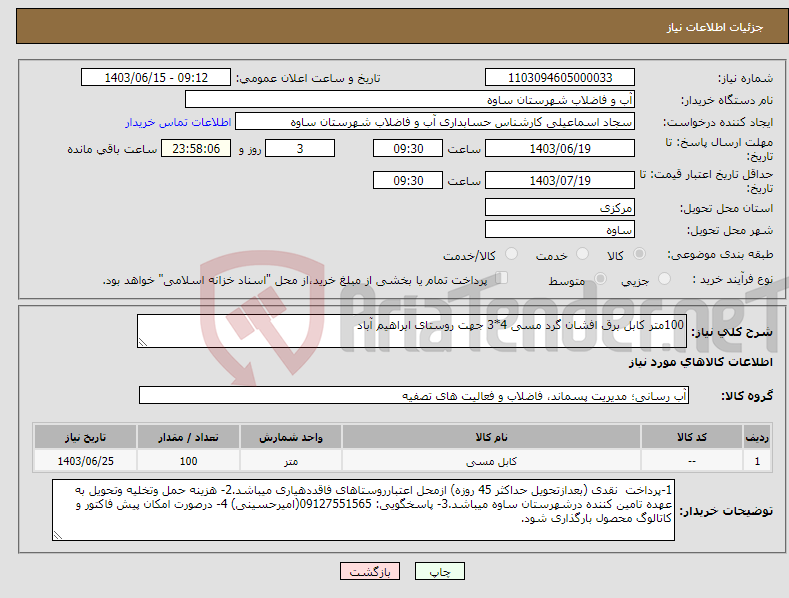Screen dimensions: 789x598
Task: Click the price validity date 1403/07/19
Action: 560,180
